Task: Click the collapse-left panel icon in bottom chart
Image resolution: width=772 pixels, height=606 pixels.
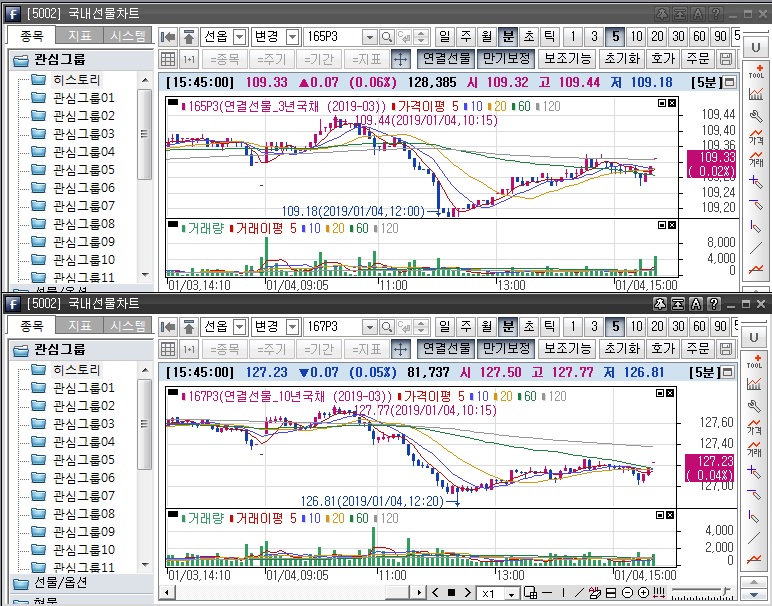Action: point(168,326)
